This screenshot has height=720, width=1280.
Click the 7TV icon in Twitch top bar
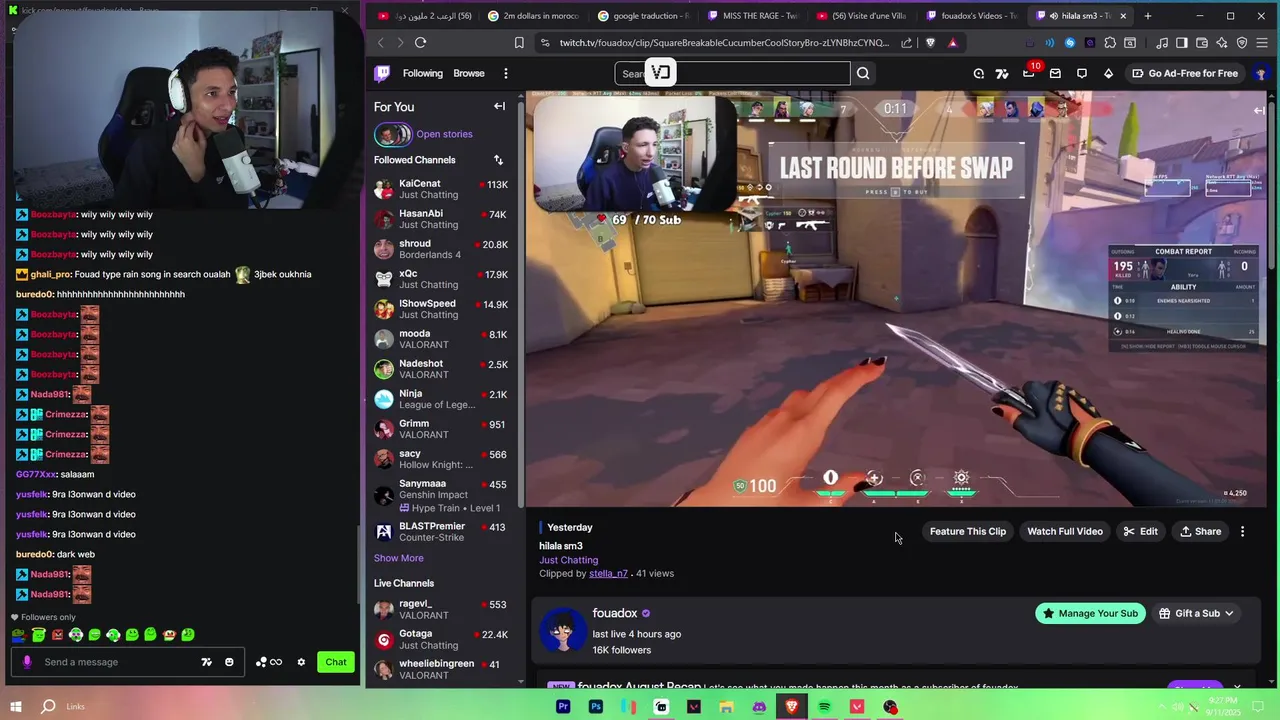(x=1002, y=73)
